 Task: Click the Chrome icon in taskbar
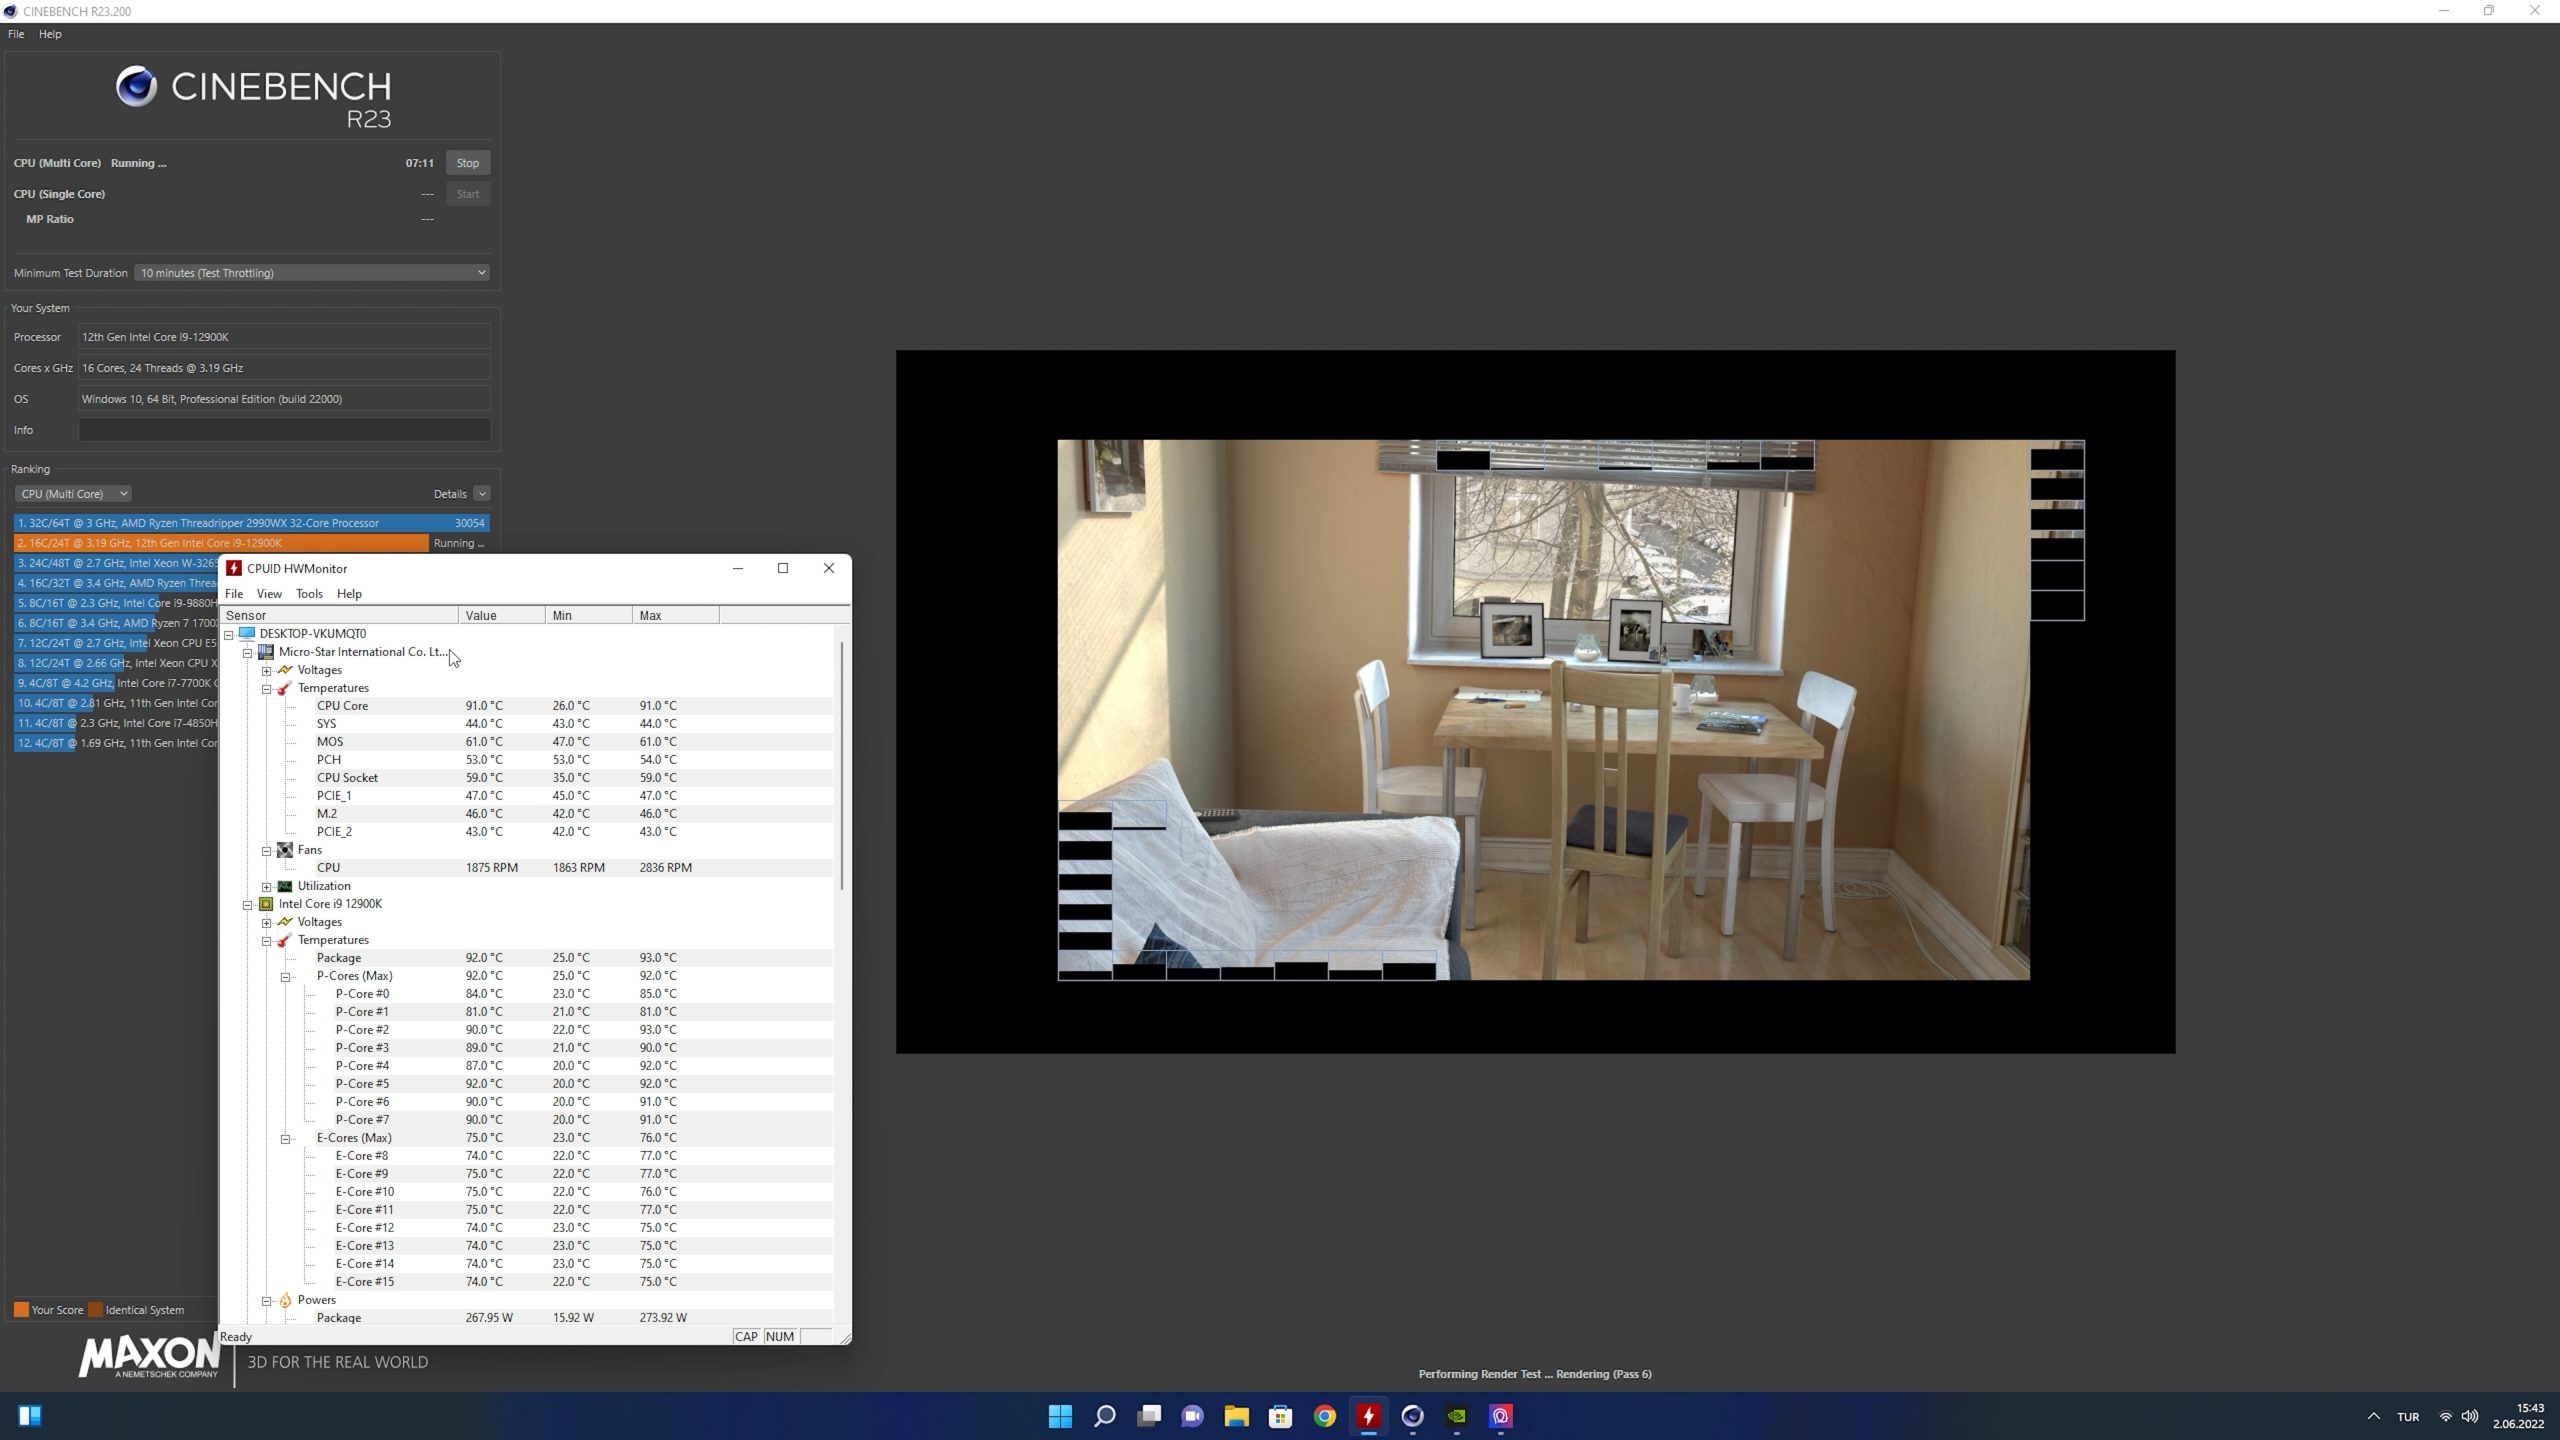click(x=1324, y=1416)
